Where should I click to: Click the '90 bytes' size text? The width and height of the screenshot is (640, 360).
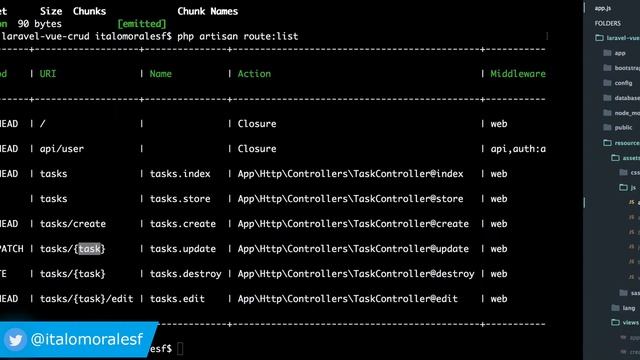40,24
